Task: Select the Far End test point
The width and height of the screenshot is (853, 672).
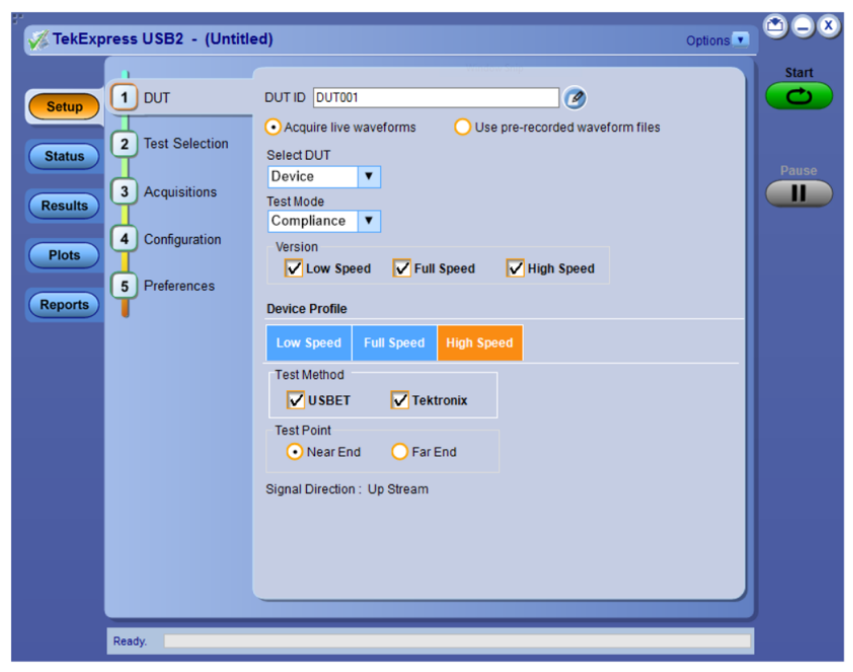Action: 400,452
